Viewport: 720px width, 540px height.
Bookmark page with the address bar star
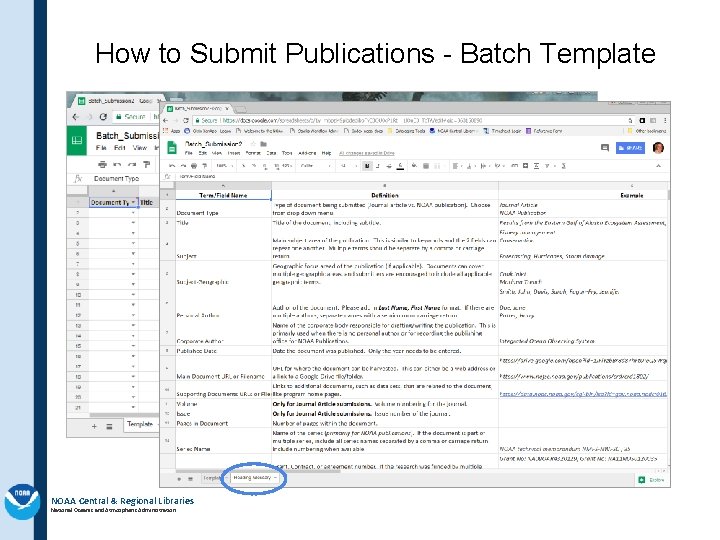point(630,120)
